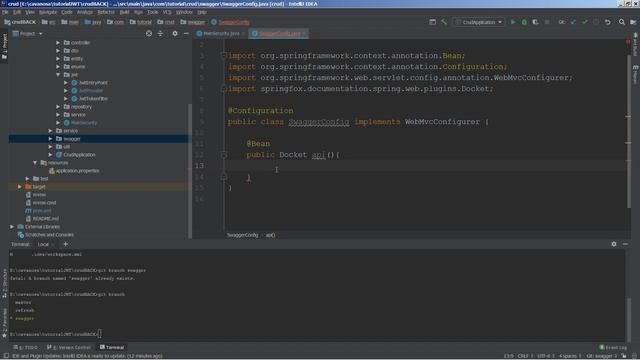Add a new terminal session tab
Viewport: 640px width, 360px height.
point(65,244)
